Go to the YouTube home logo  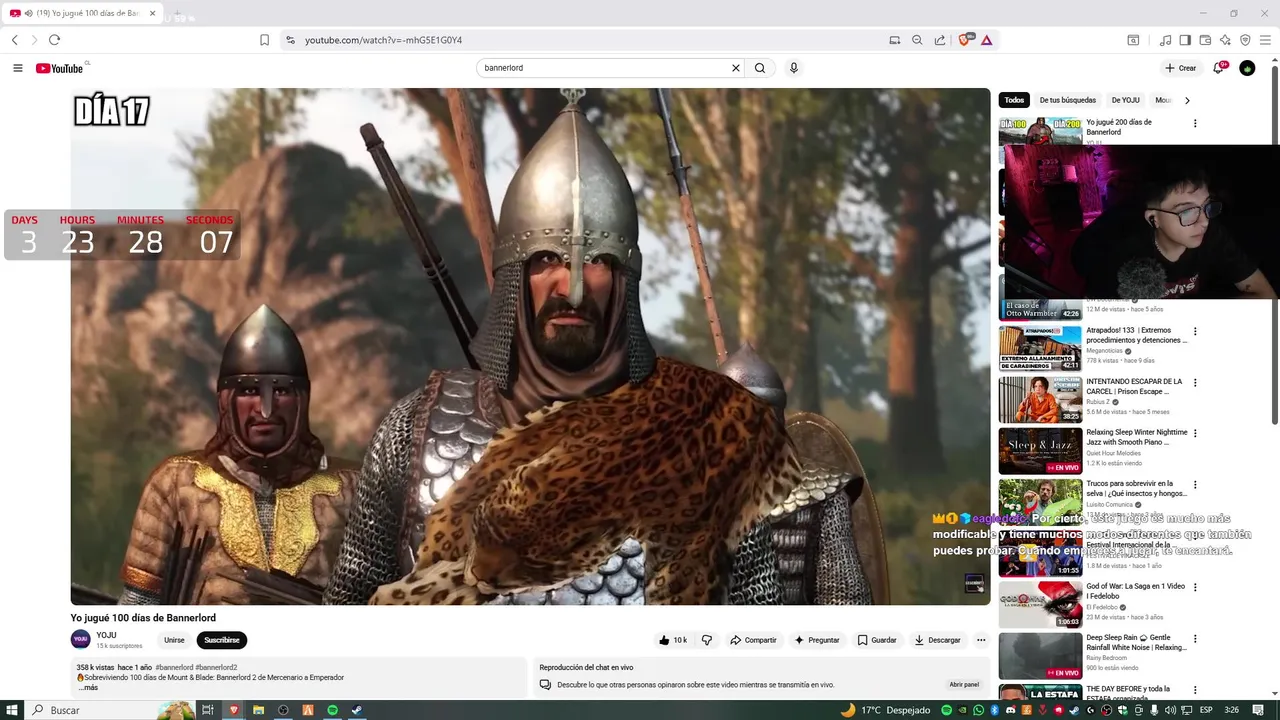click(x=60, y=68)
